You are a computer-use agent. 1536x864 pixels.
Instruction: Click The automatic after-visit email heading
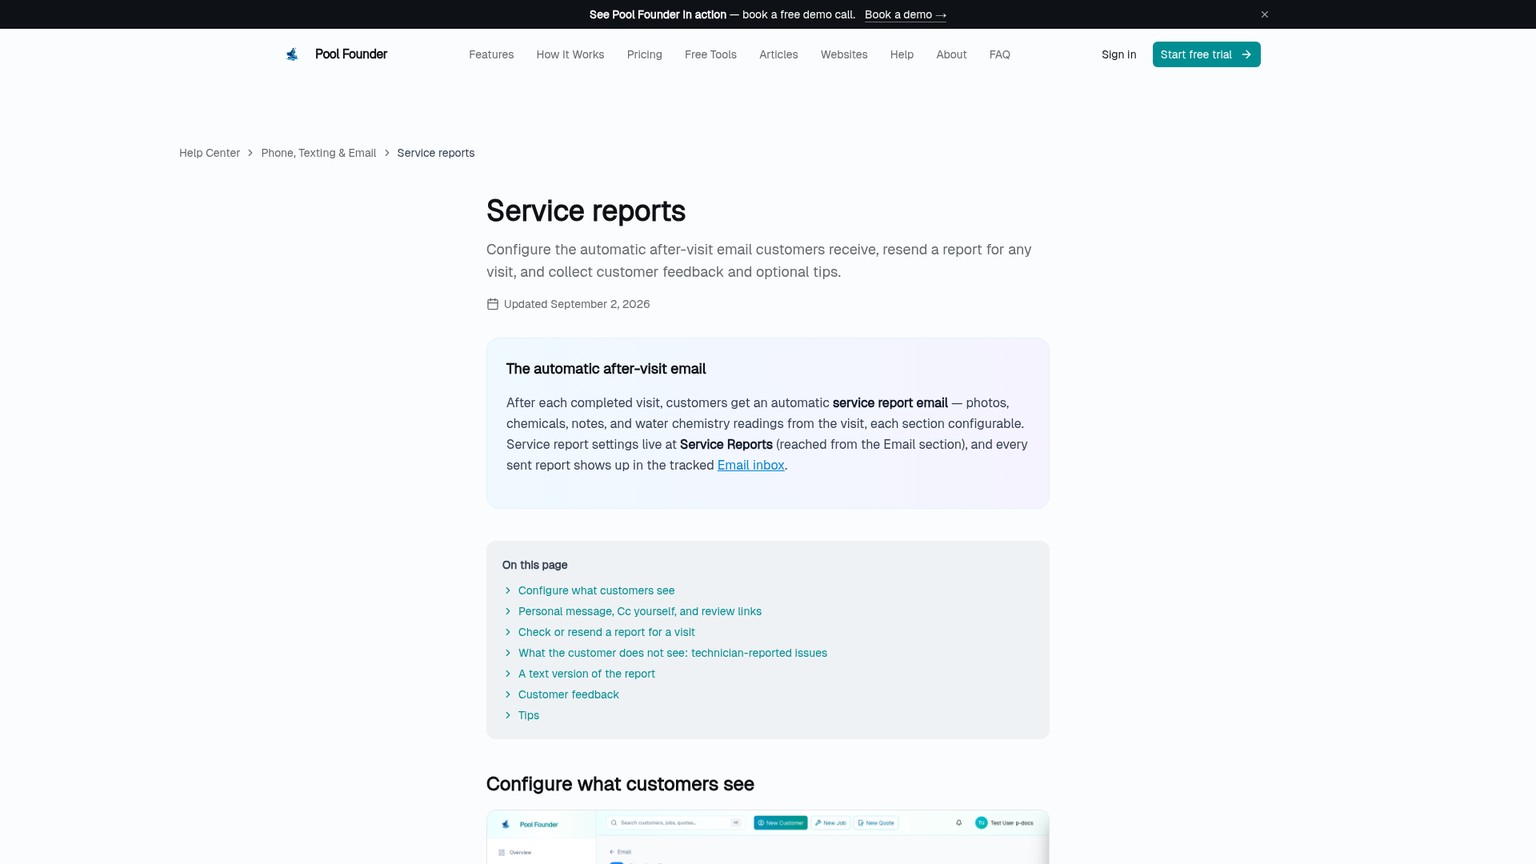click(606, 369)
